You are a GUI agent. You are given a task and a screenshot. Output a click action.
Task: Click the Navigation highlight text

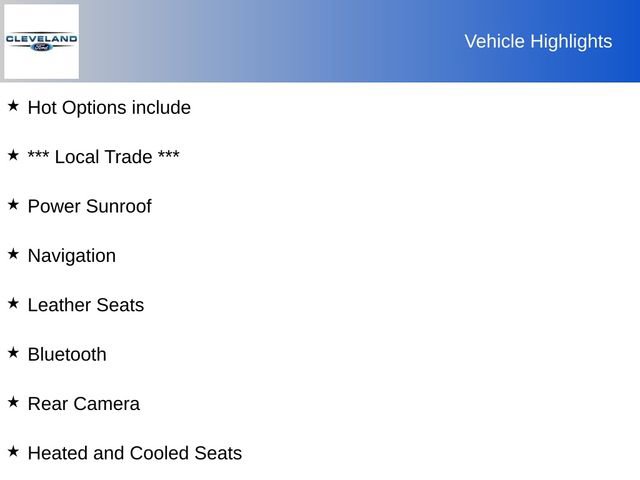coord(71,255)
